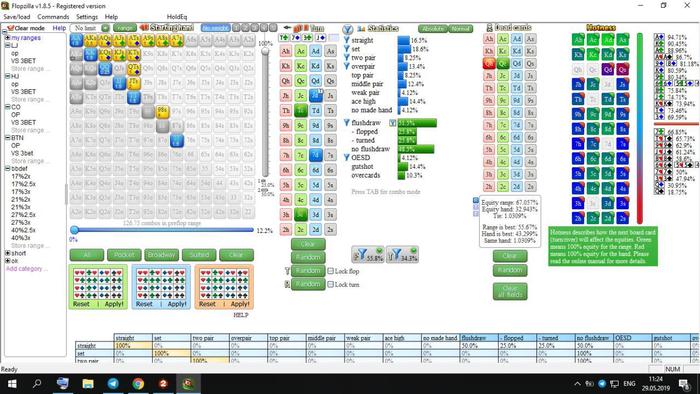The width and height of the screenshot is (700, 394).
Task: Expand the ok category
Action: (7, 261)
